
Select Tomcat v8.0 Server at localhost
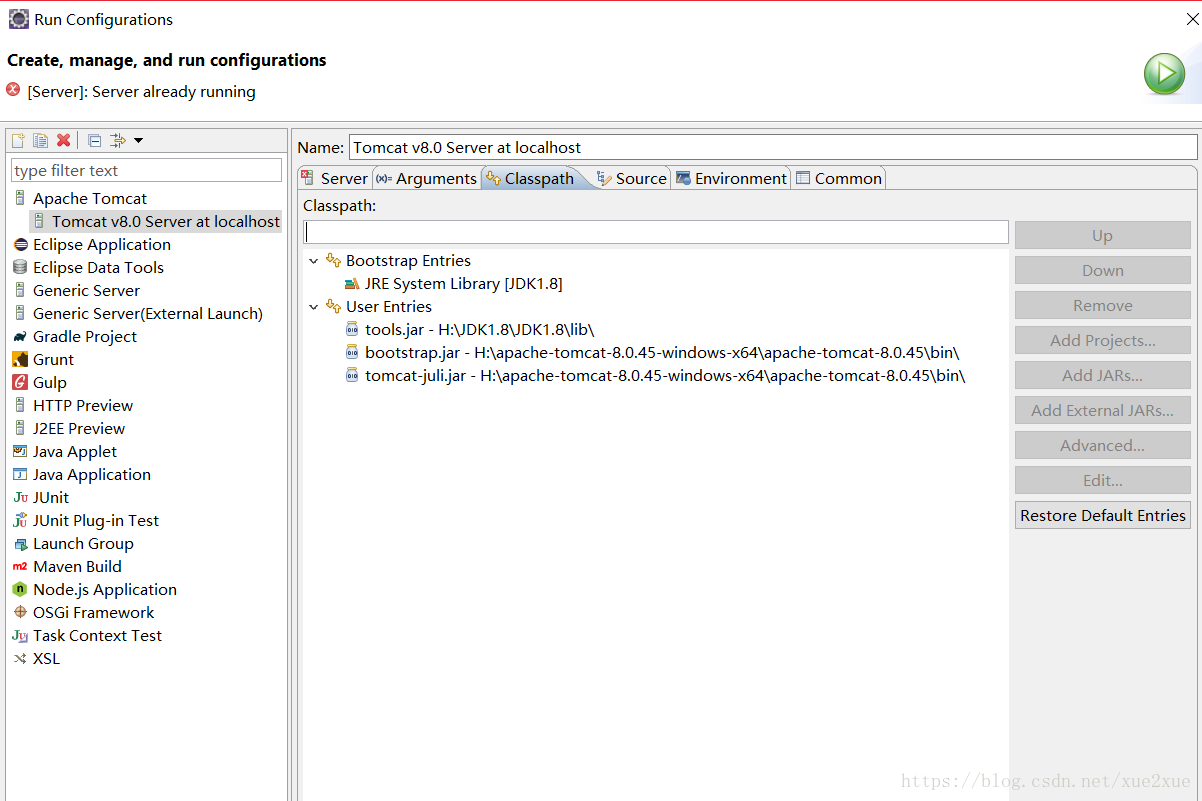tap(166, 221)
